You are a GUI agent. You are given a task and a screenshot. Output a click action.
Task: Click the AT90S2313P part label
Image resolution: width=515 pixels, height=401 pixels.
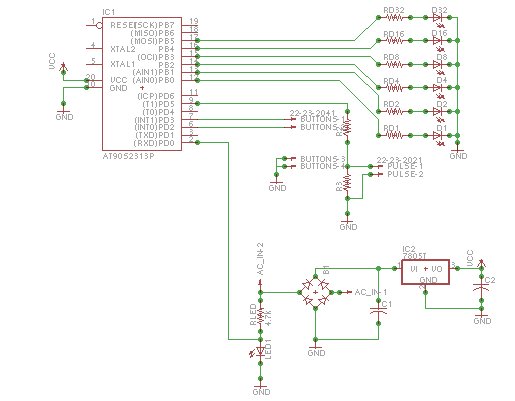coord(128,156)
